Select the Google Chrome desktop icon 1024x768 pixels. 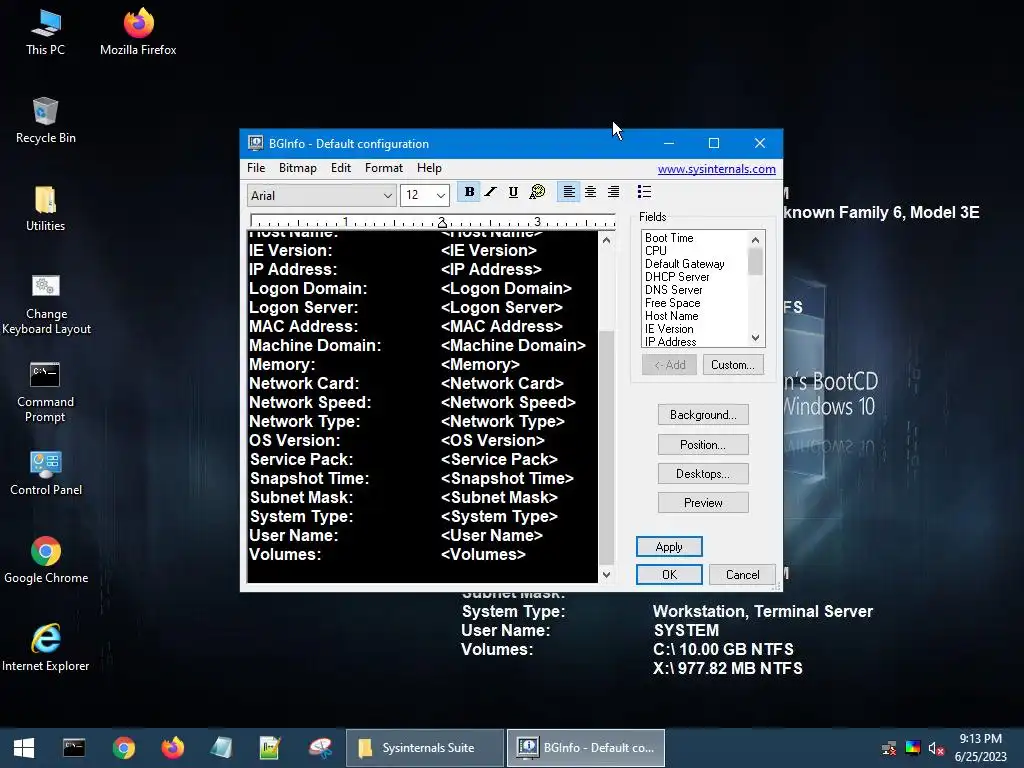tap(46, 560)
